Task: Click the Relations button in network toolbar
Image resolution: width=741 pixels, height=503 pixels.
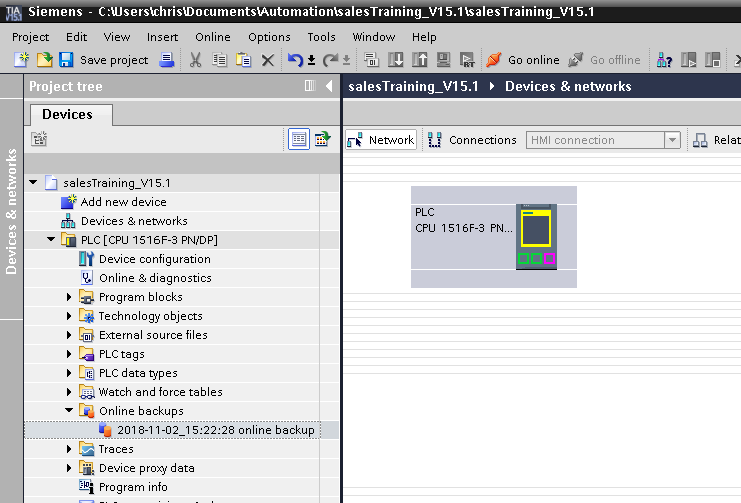Action: click(x=716, y=140)
